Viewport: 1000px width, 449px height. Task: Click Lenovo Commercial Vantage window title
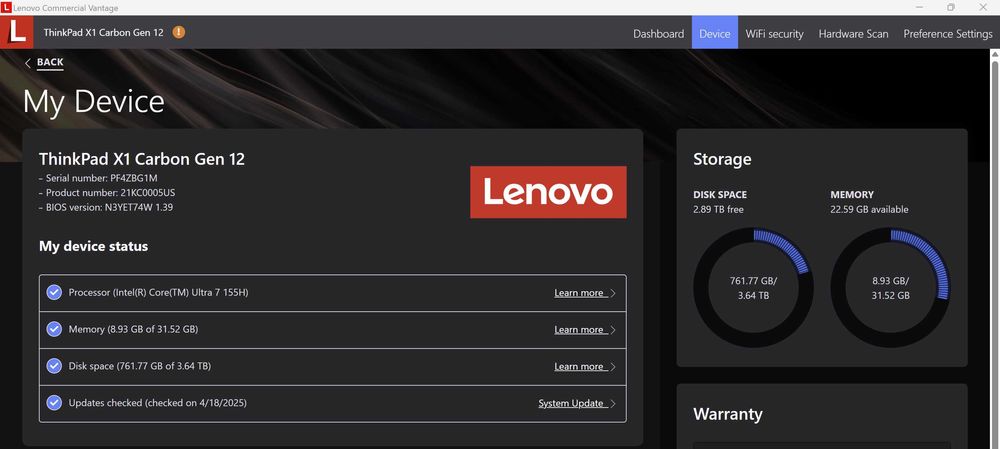[x=65, y=8]
